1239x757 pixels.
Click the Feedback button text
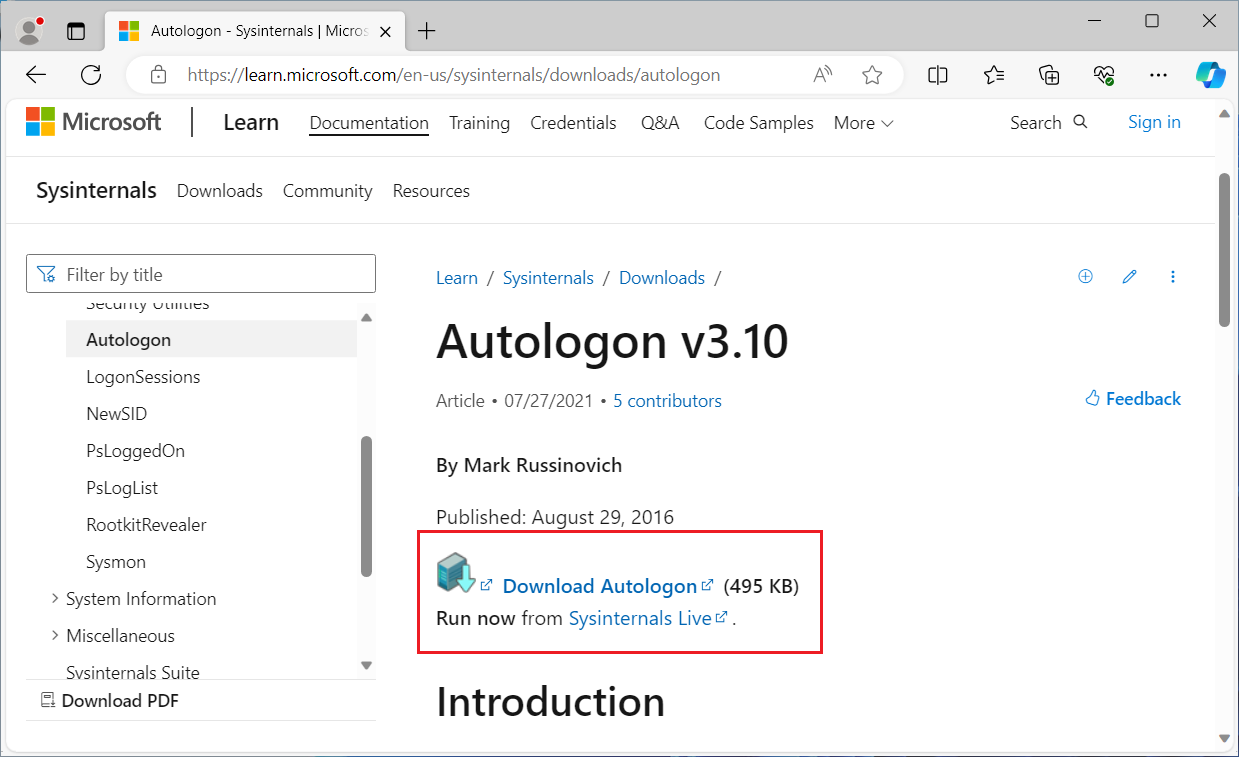(x=1143, y=399)
